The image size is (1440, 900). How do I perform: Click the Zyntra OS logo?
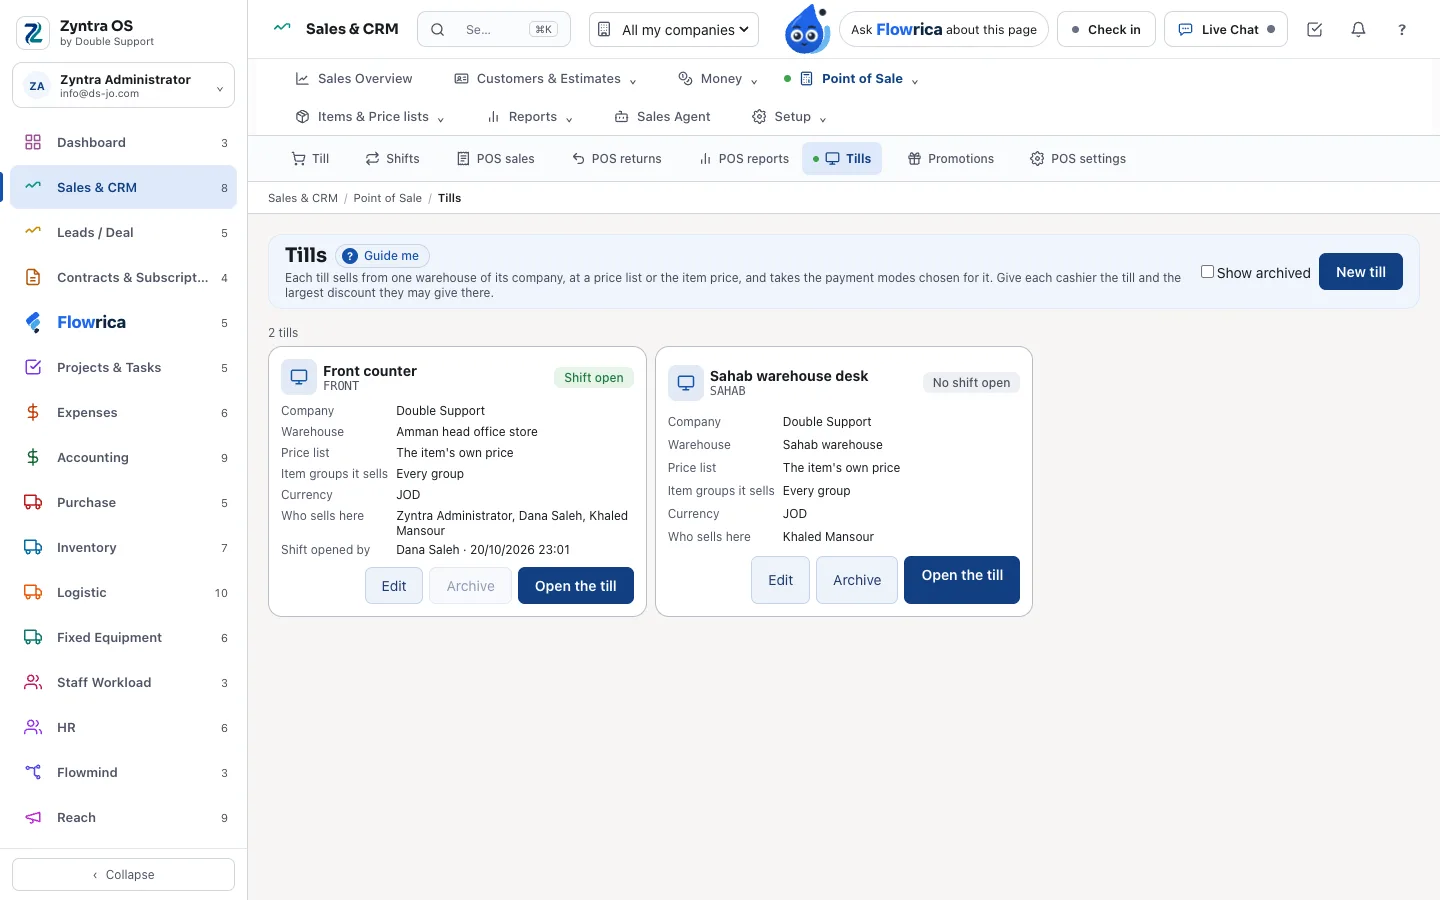pyautogui.click(x=33, y=33)
